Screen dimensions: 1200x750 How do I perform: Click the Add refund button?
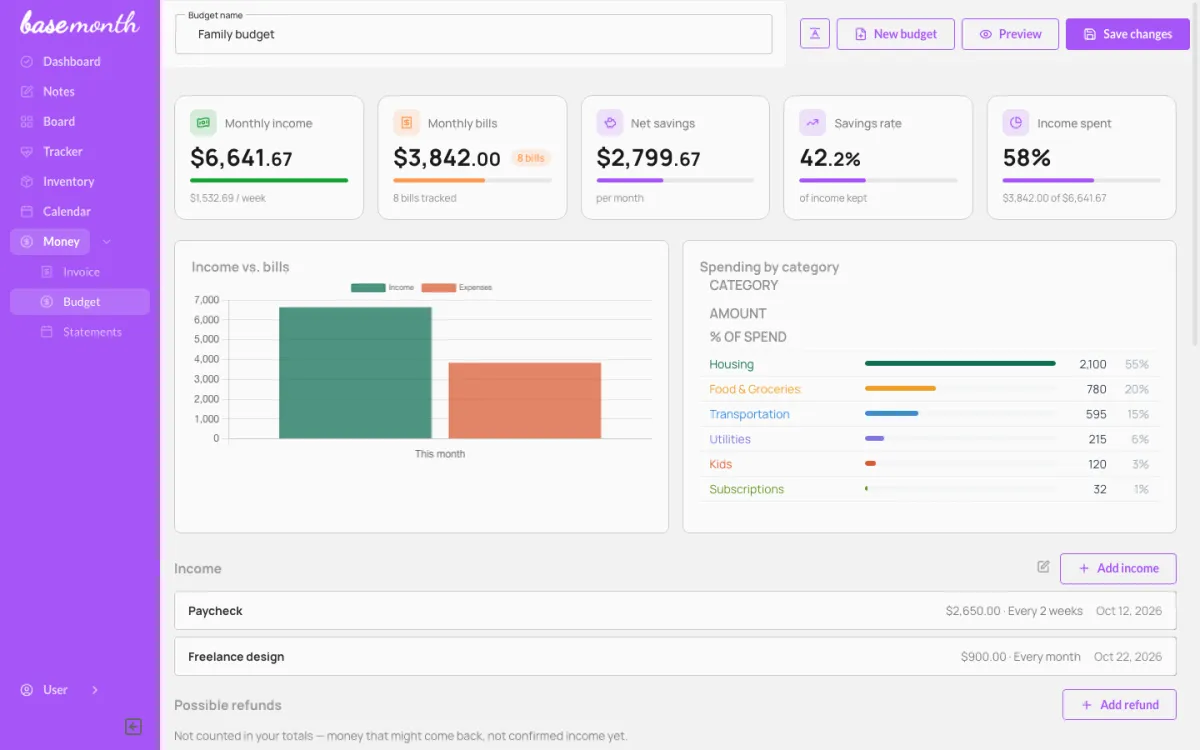point(1119,705)
